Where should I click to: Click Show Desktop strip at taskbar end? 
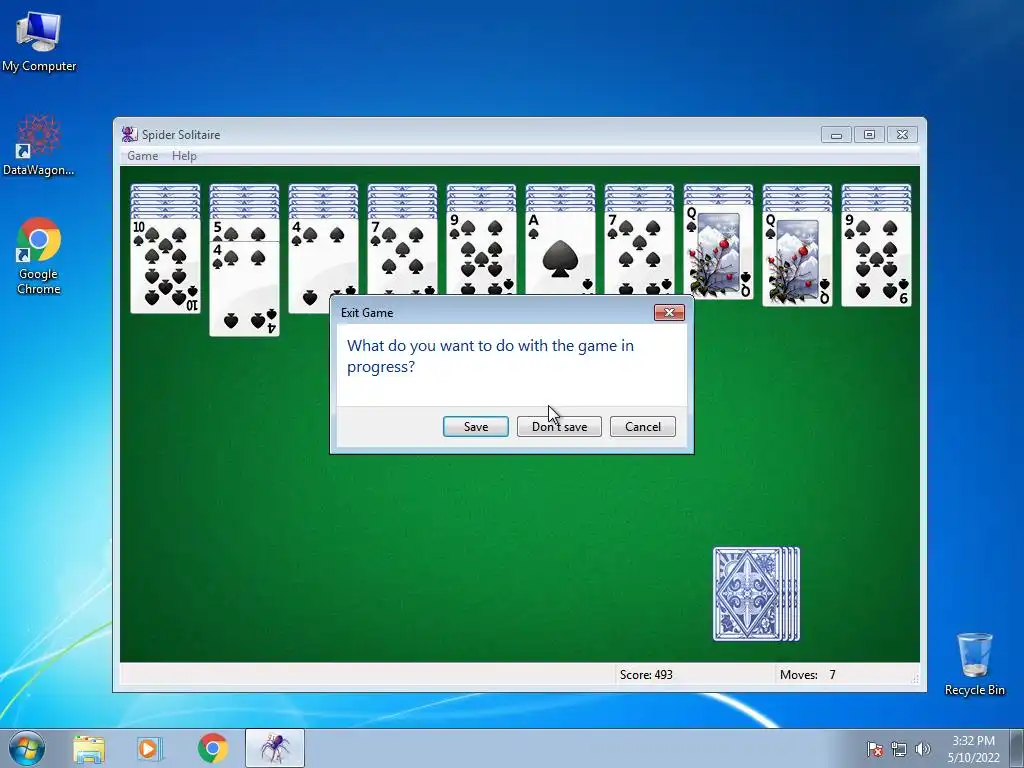point(1017,748)
